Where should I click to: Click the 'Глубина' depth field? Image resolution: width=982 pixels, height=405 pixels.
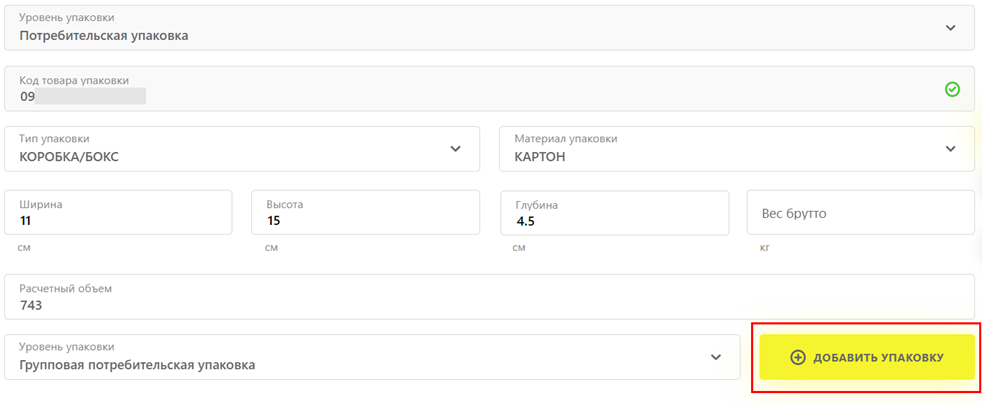tap(614, 213)
